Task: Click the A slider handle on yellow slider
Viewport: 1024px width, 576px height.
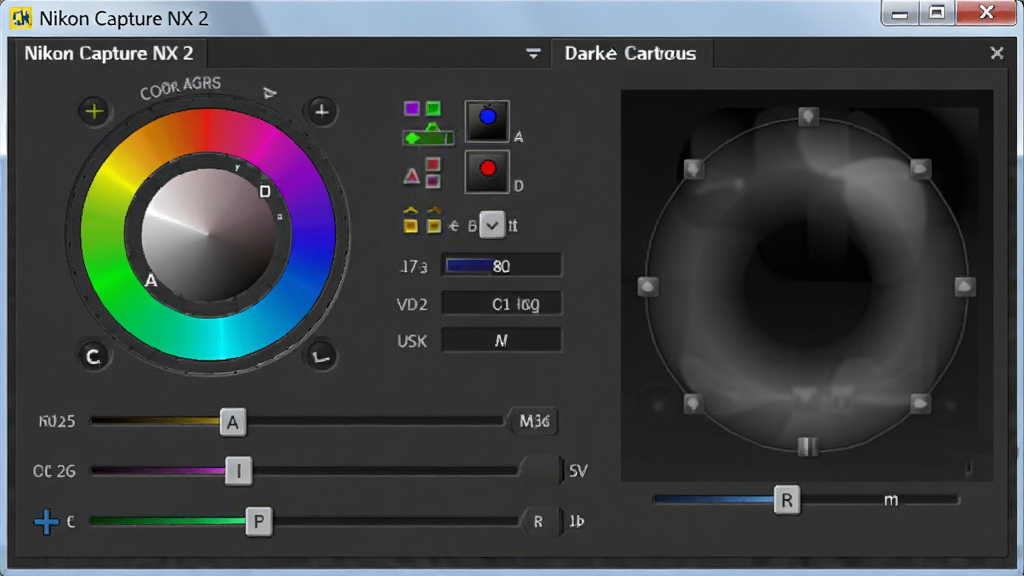Action: 233,423
